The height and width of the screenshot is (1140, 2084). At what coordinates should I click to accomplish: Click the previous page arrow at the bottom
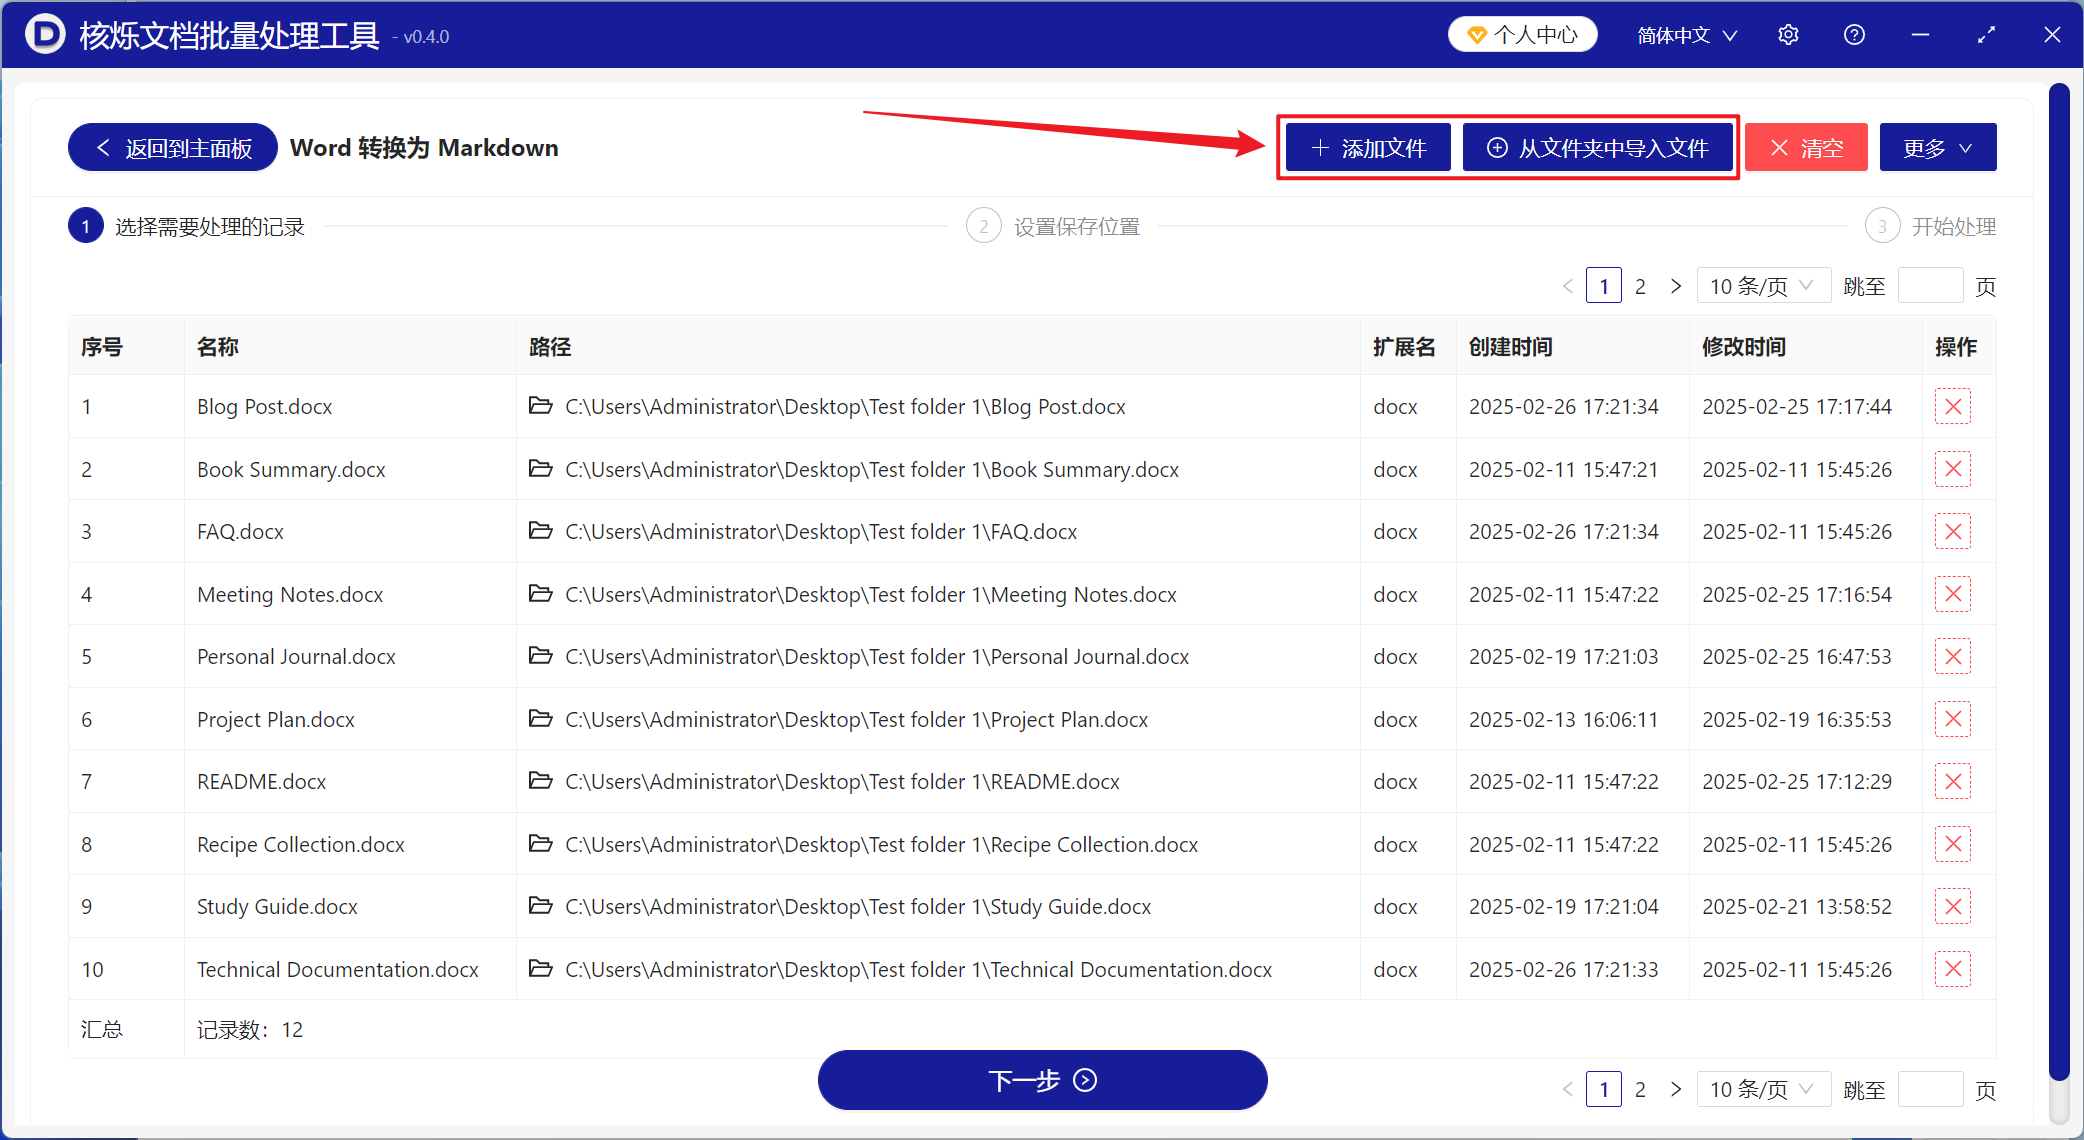coord(1567,1089)
